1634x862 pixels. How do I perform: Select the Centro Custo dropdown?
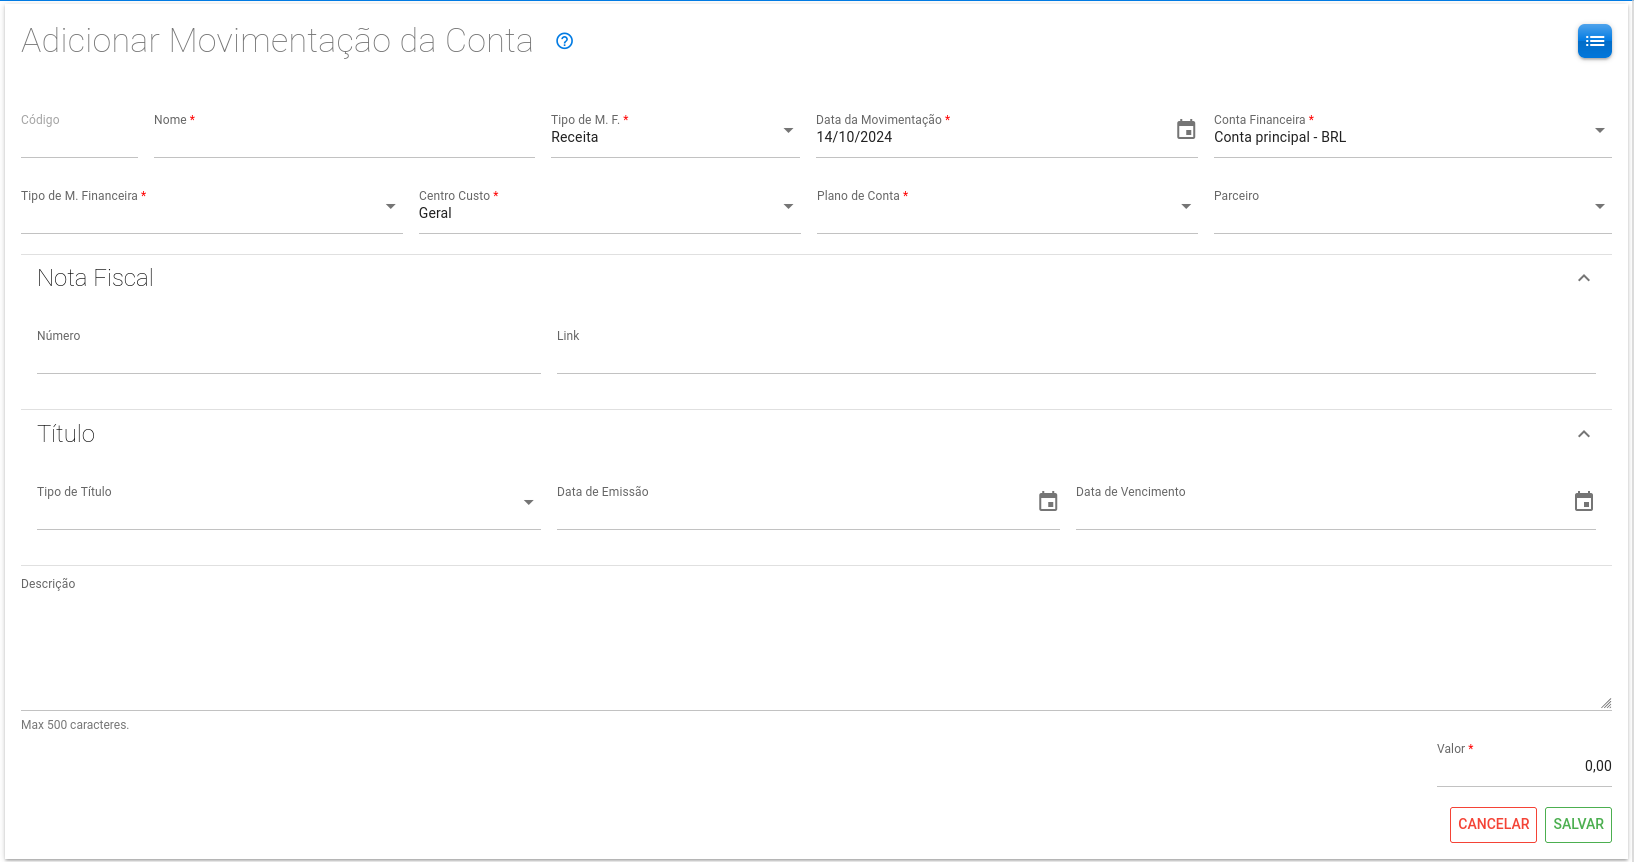click(x=608, y=213)
